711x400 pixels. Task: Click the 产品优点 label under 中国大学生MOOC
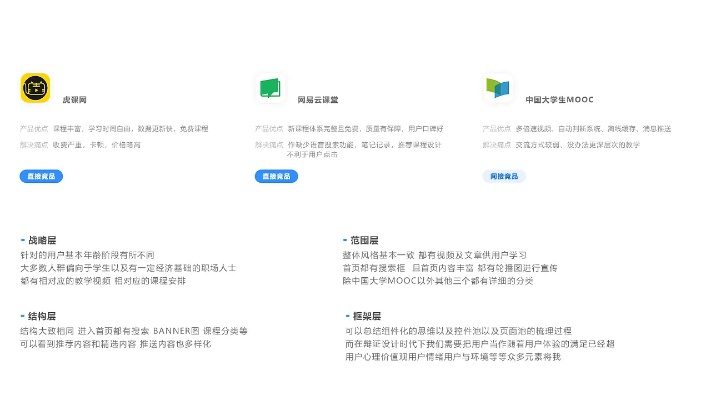tap(497, 128)
